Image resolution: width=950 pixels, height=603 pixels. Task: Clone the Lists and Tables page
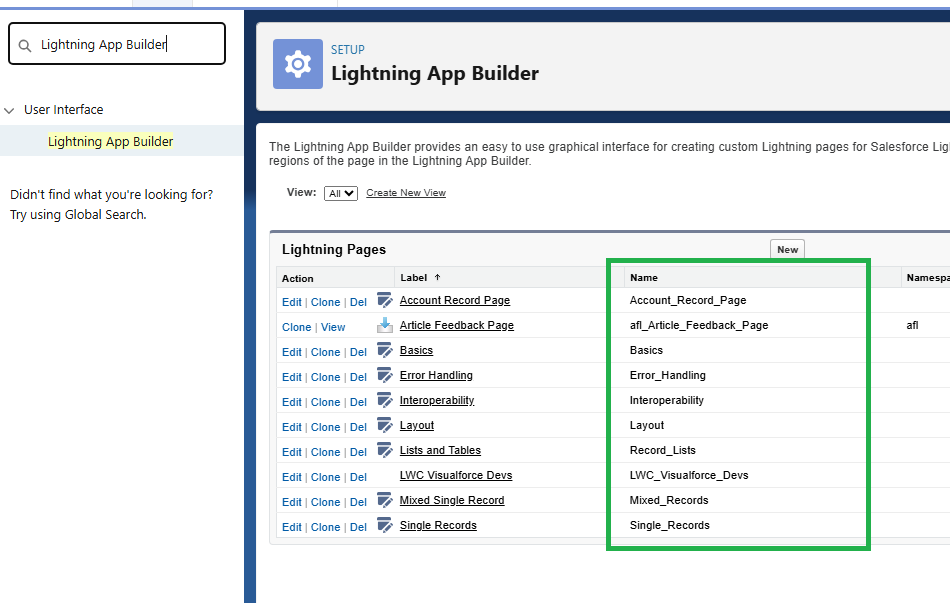[x=325, y=452]
